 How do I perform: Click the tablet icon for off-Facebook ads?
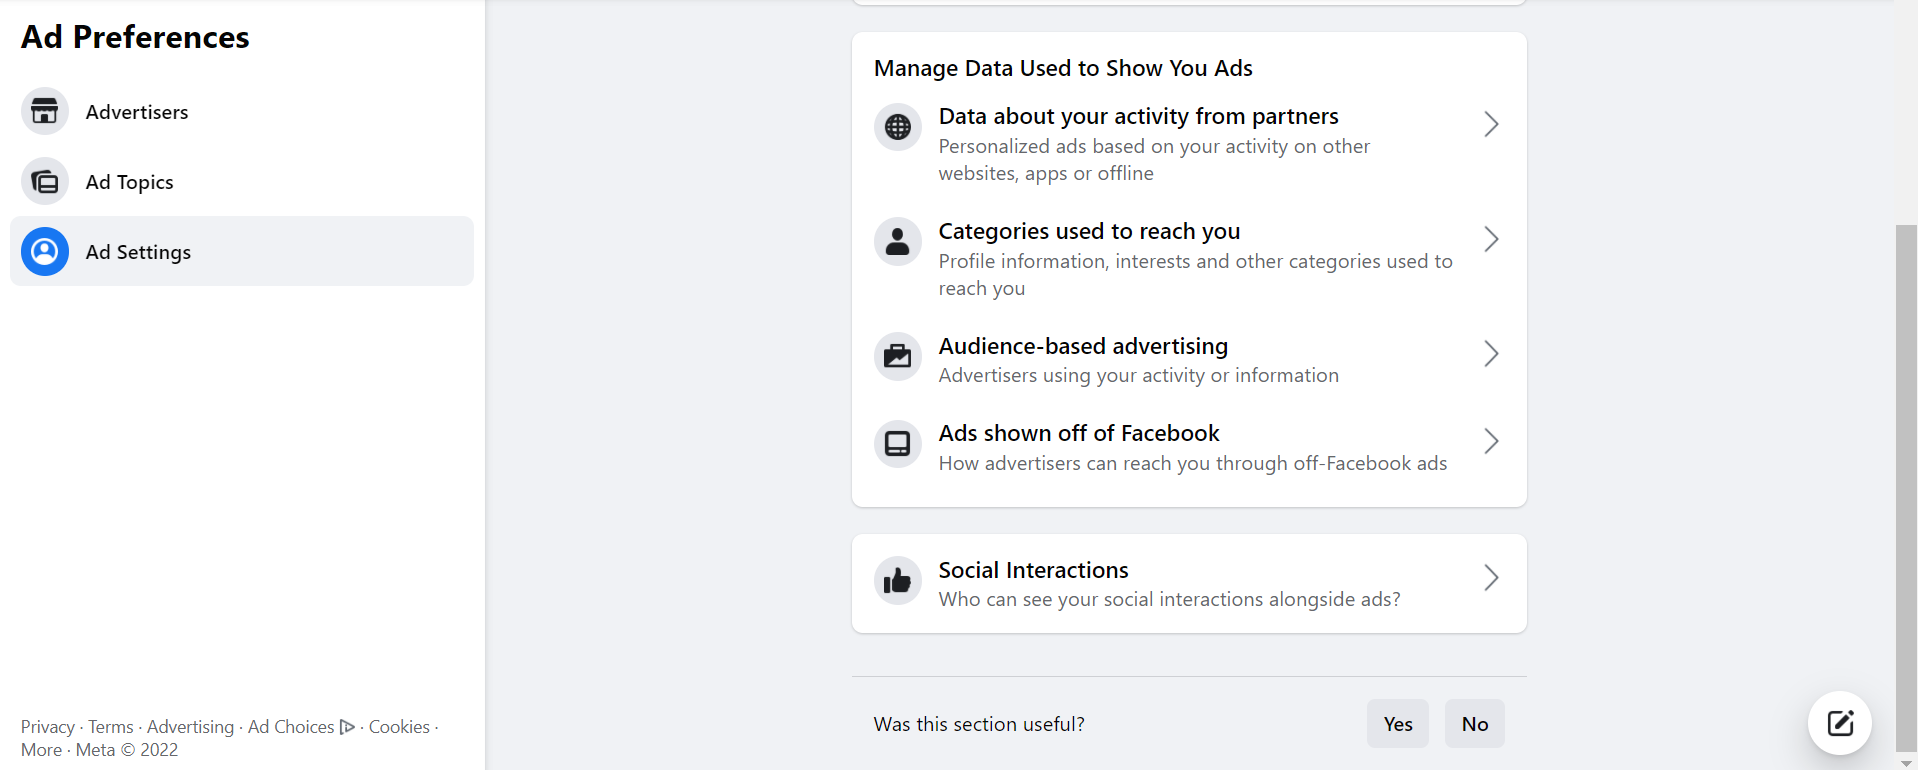(898, 443)
